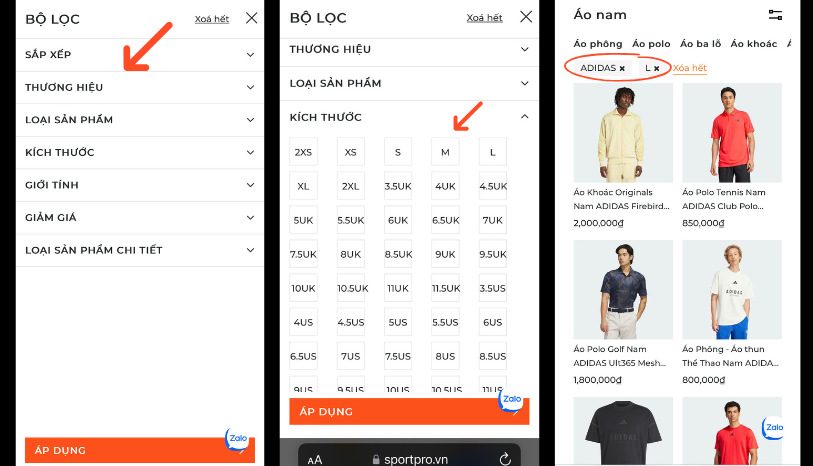Select size 10UK

303,288
